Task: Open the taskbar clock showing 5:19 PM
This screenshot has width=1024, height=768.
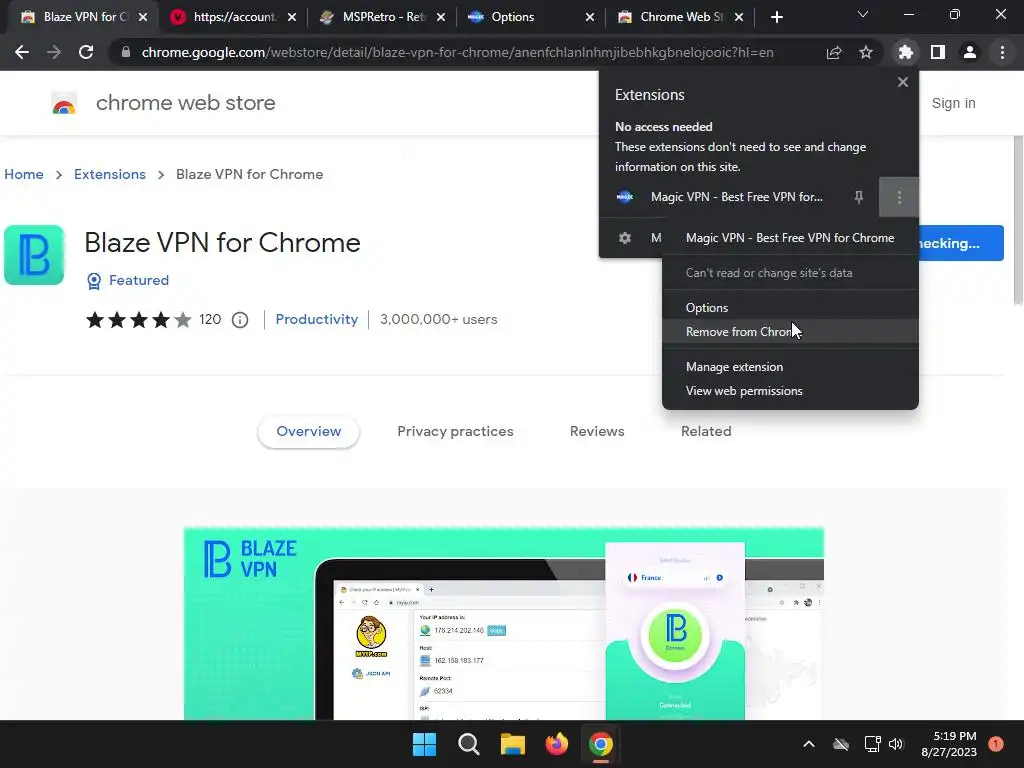Action: pos(949,744)
